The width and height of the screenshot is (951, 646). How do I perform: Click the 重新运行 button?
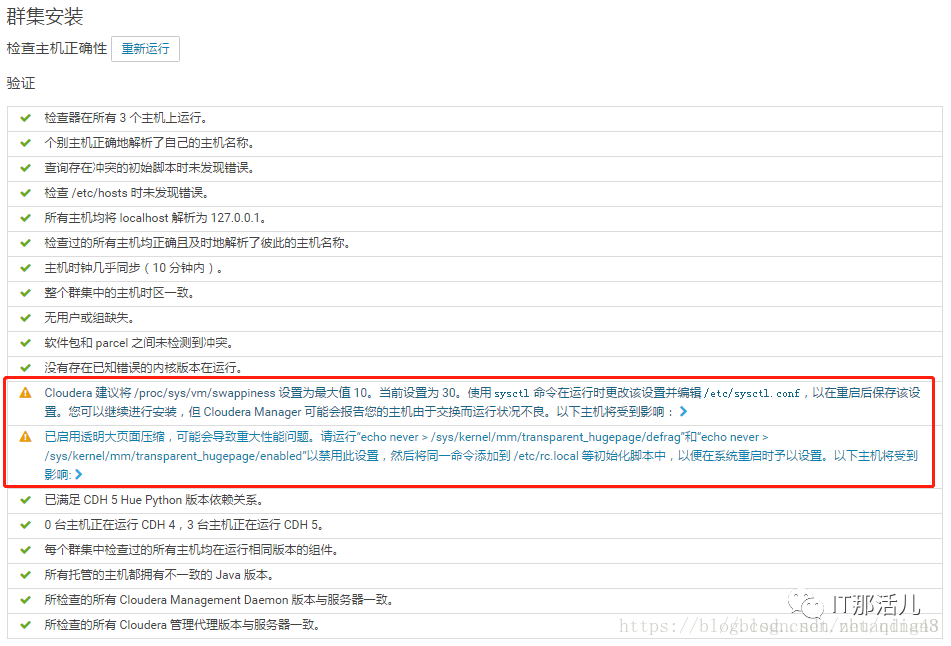(145, 49)
